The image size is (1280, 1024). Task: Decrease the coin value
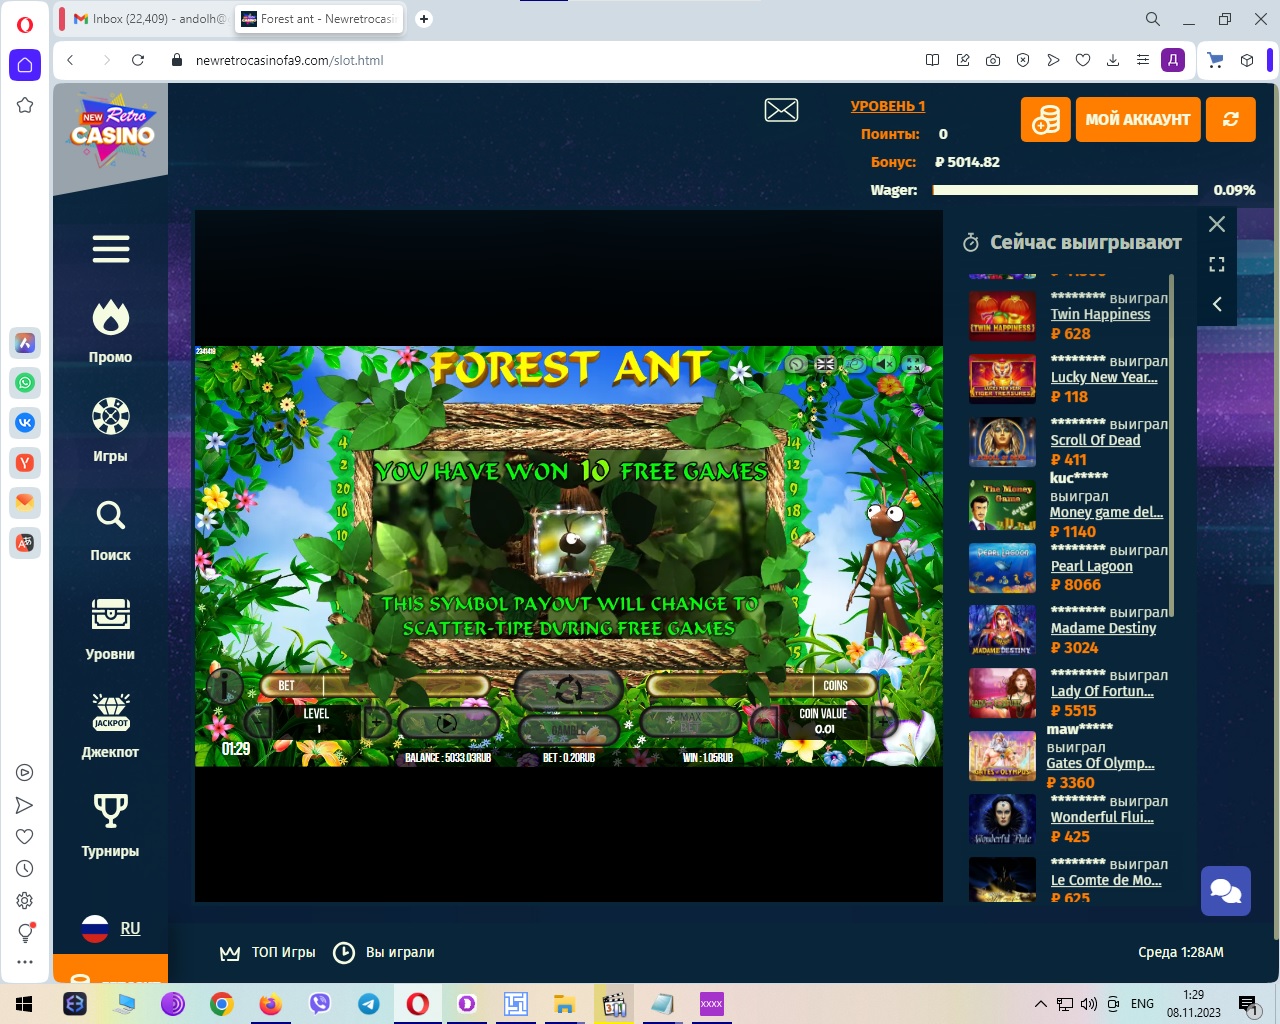(765, 721)
